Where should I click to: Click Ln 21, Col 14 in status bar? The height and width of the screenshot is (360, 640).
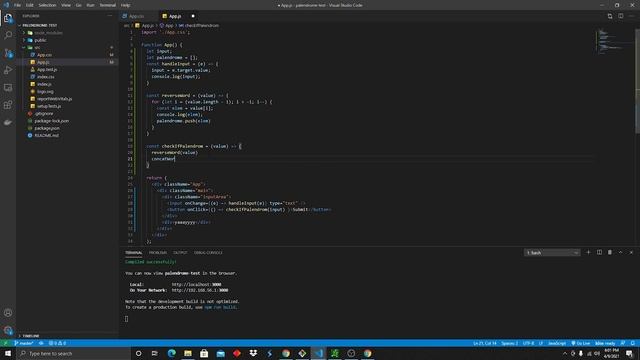click(484, 343)
